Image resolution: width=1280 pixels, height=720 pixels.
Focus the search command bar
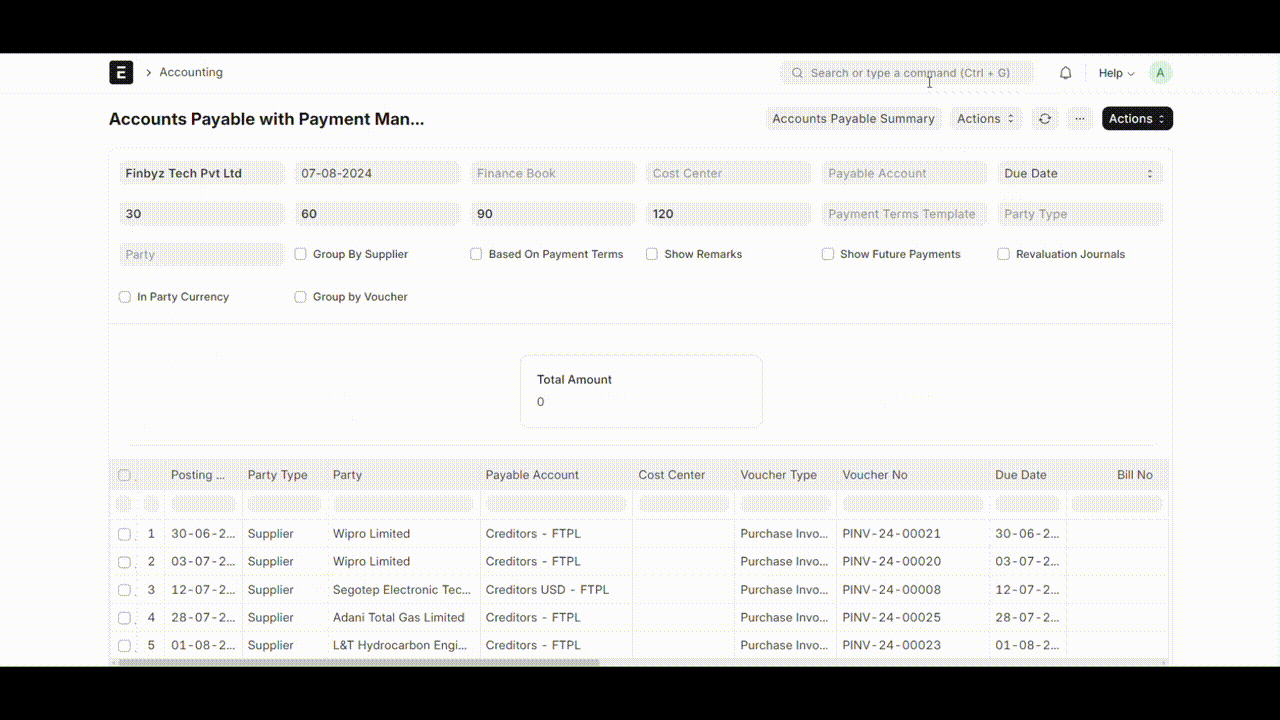click(907, 73)
